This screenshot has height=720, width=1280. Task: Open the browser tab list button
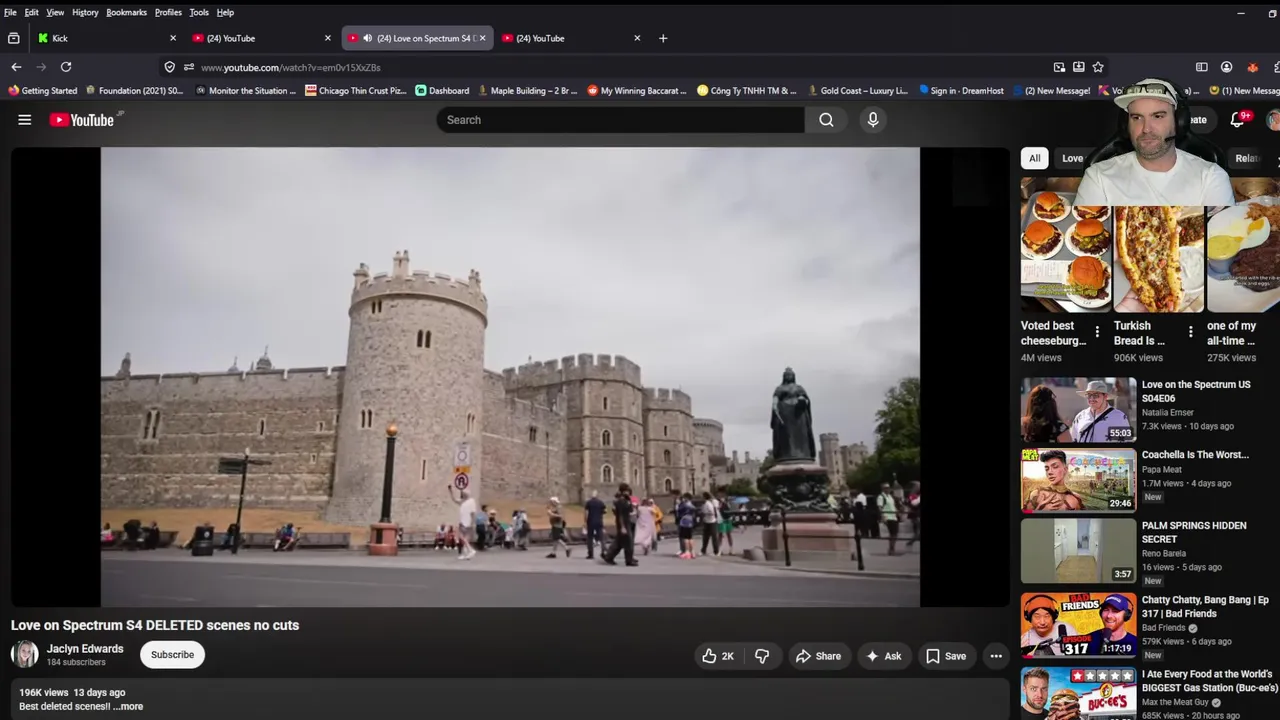tap(13, 38)
